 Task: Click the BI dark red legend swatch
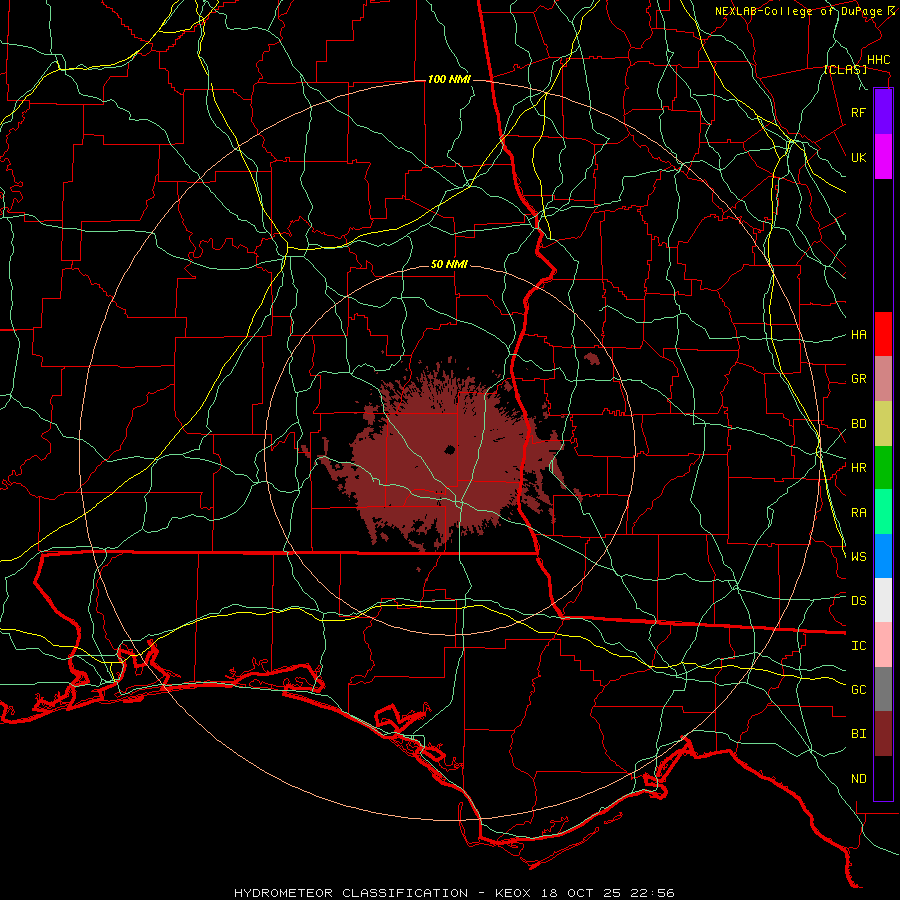click(x=883, y=734)
